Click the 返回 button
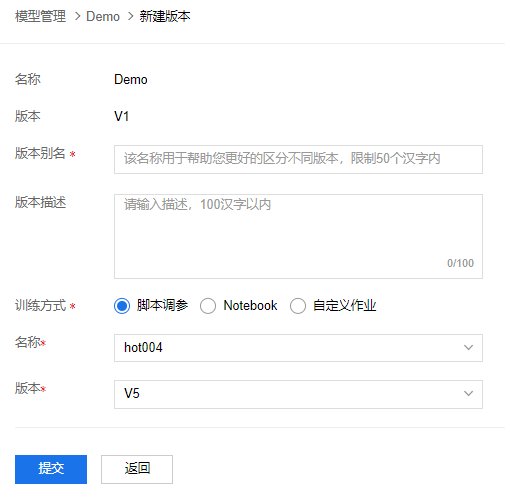Image resolution: width=505 pixels, height=496 pixels. (137, 469)
